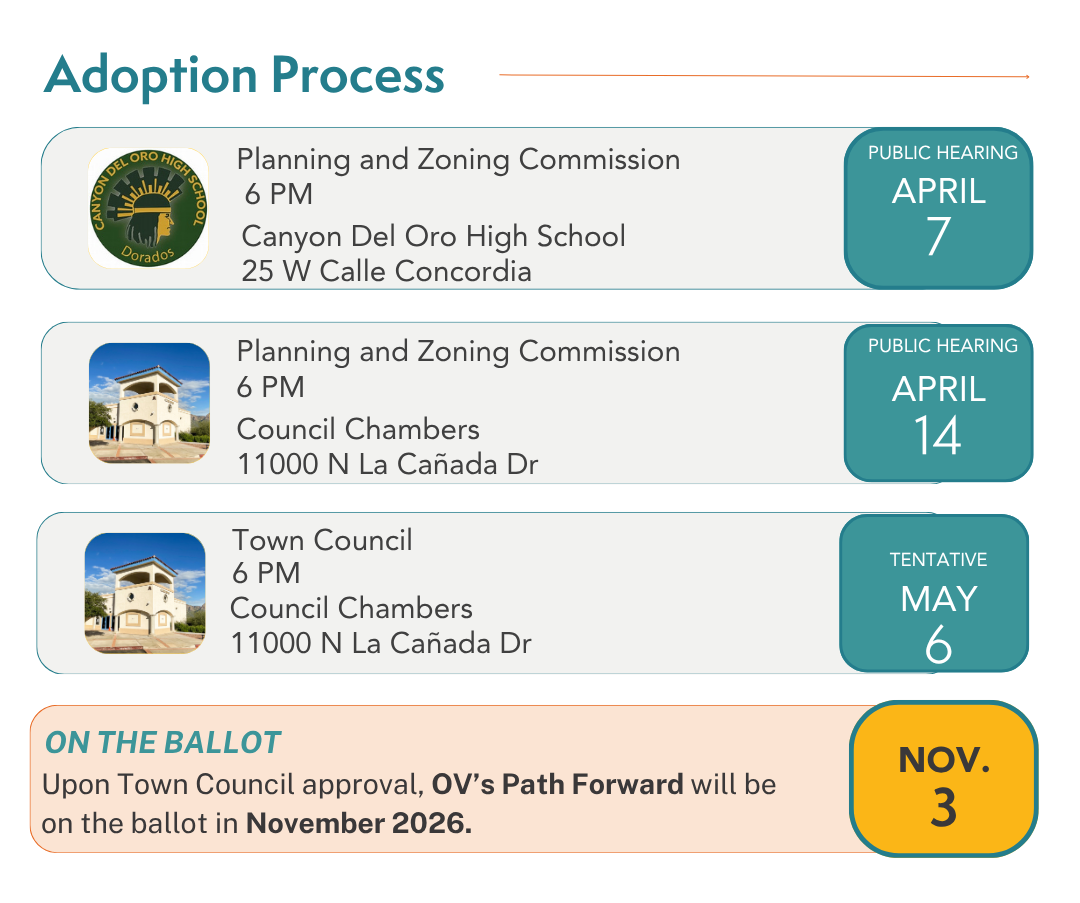Select the ON THE BALLOT heading

pos(163,743)
